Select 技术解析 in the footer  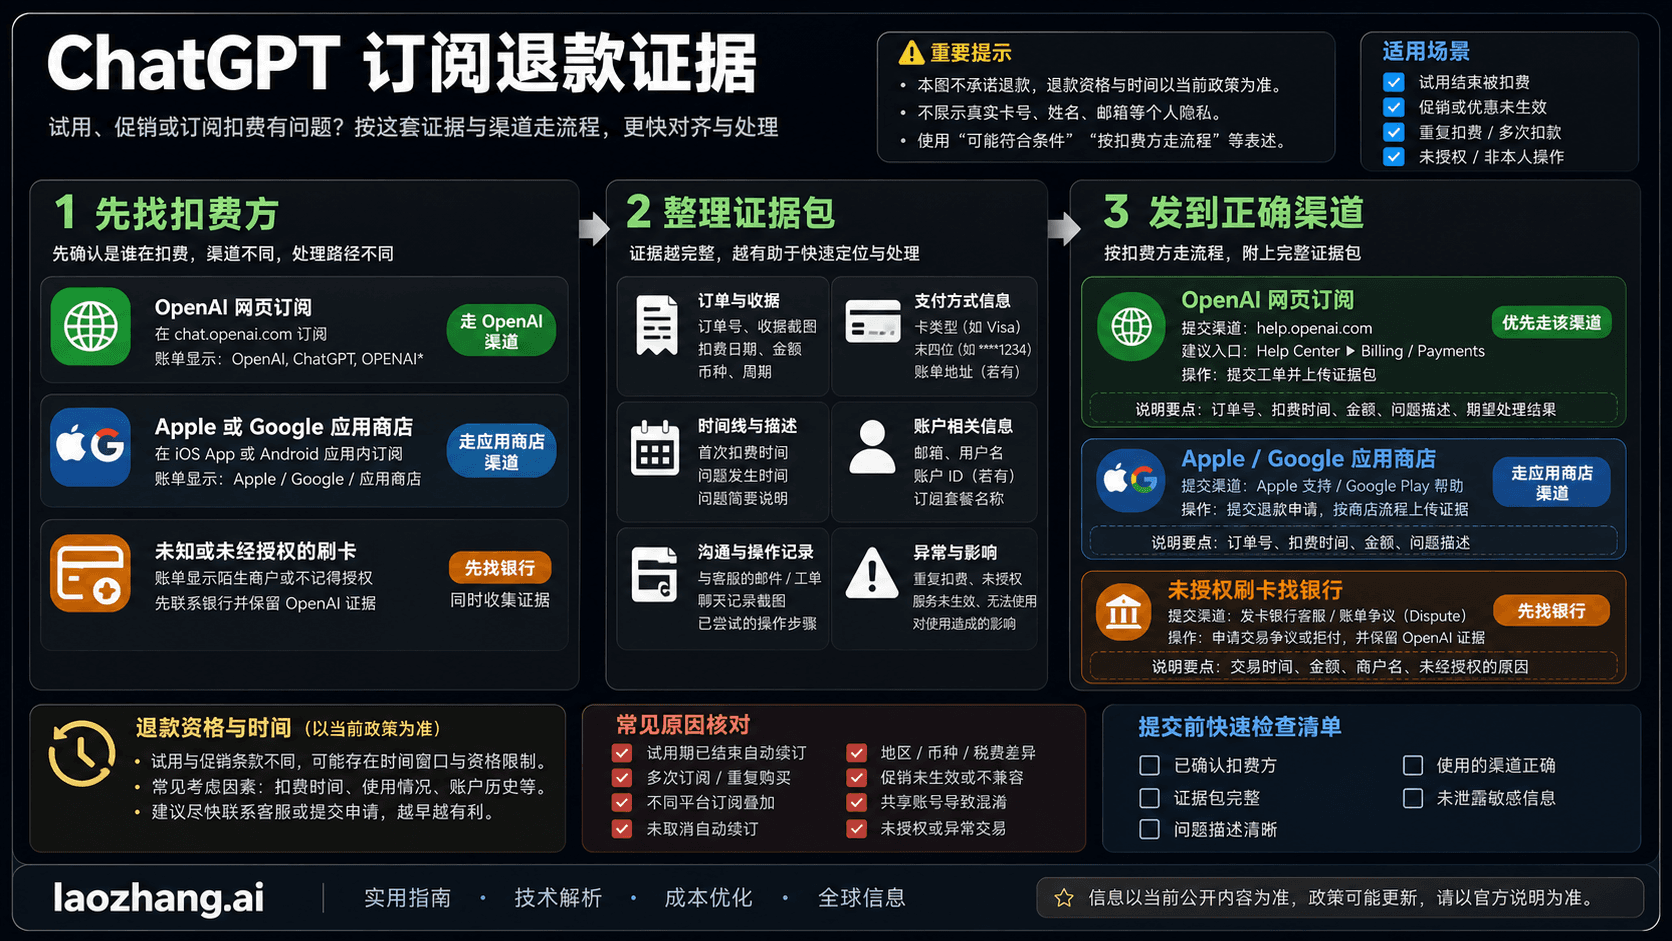558,898
